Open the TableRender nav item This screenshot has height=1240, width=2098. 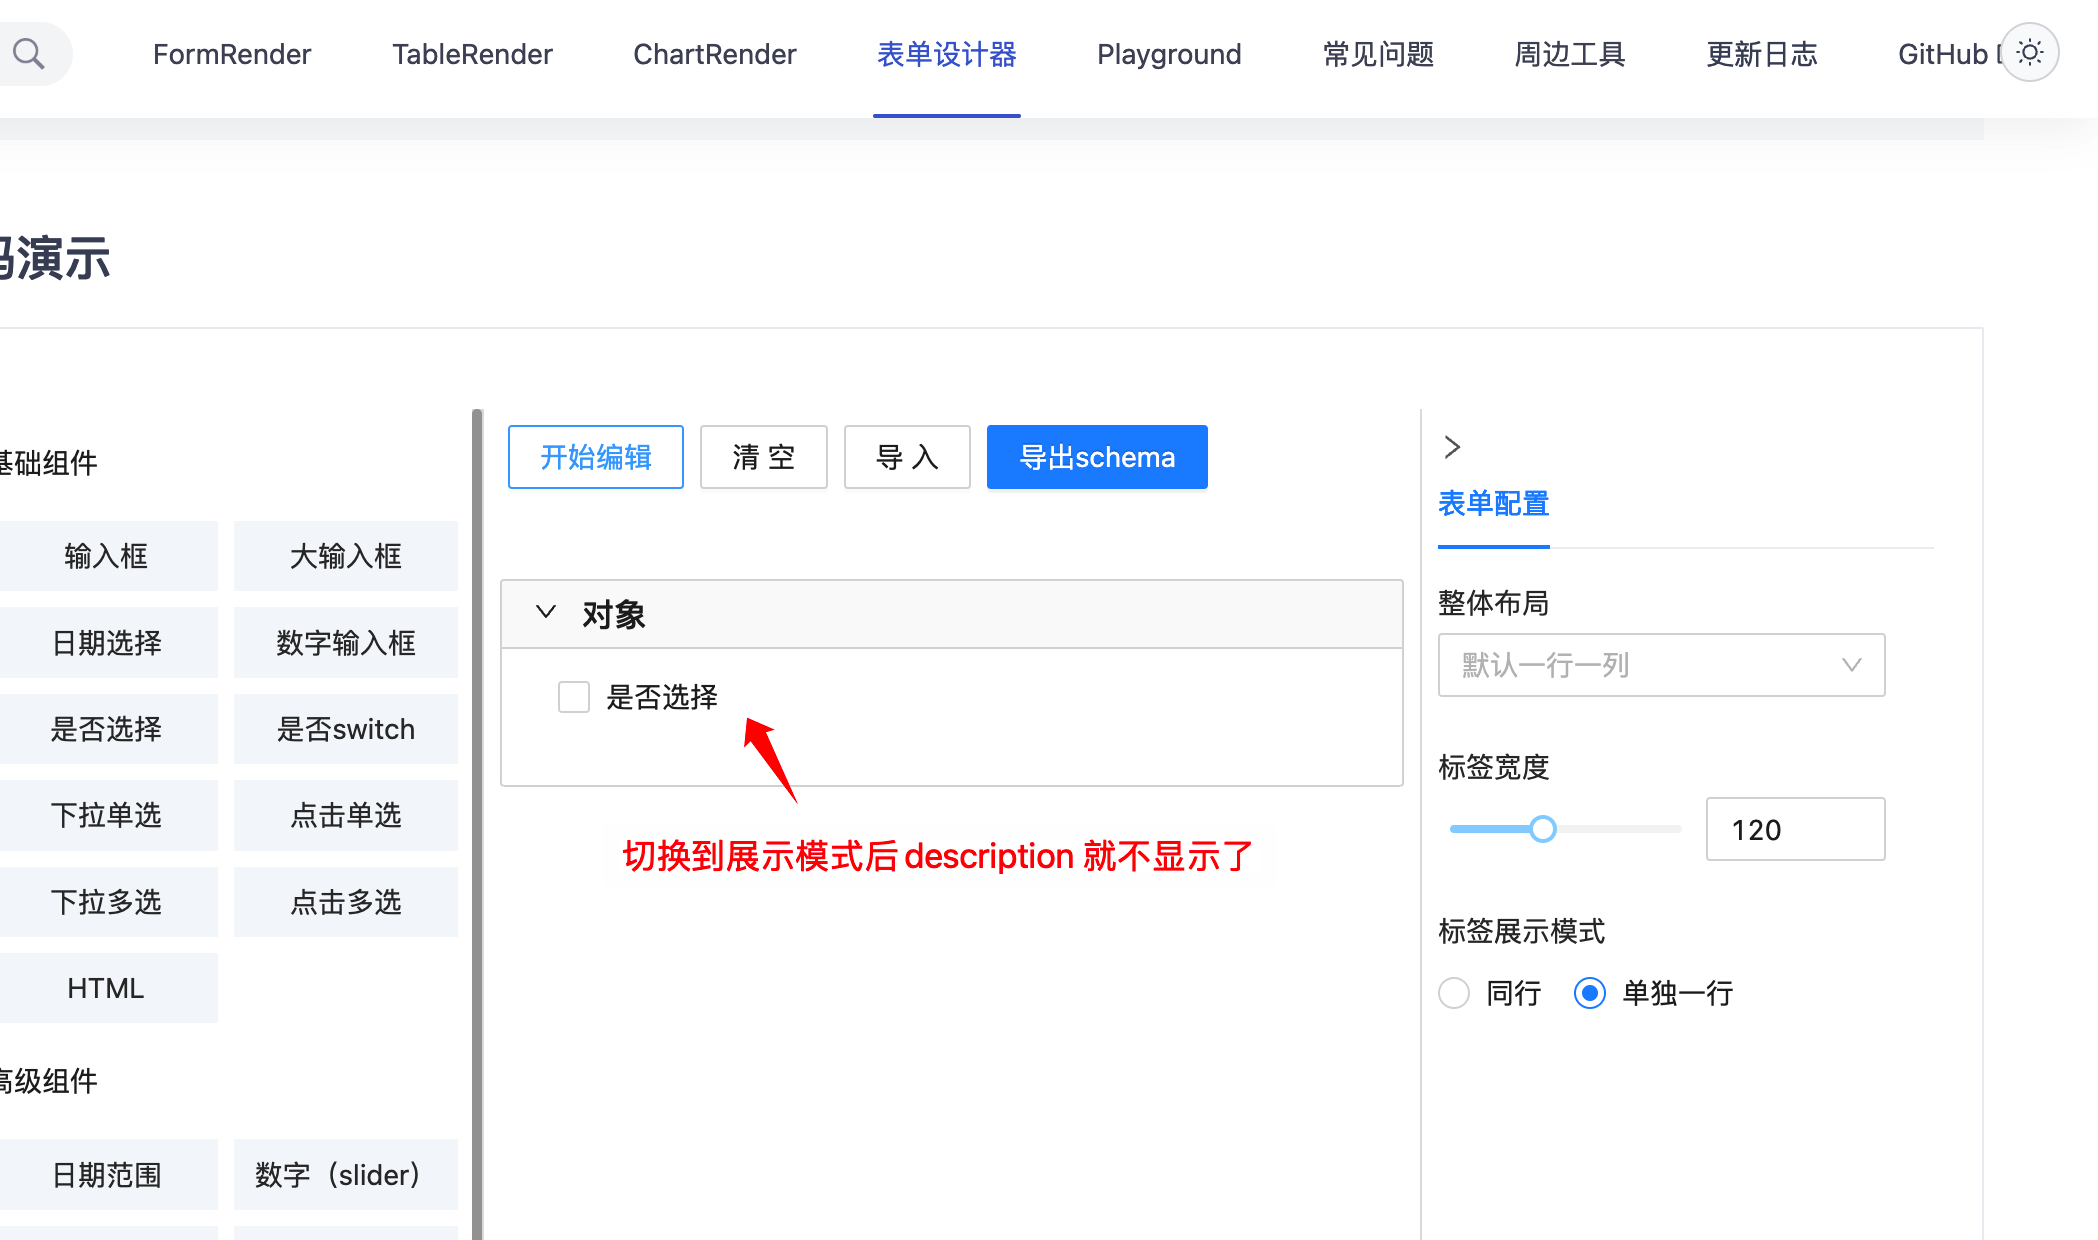[x=472, y=54]
